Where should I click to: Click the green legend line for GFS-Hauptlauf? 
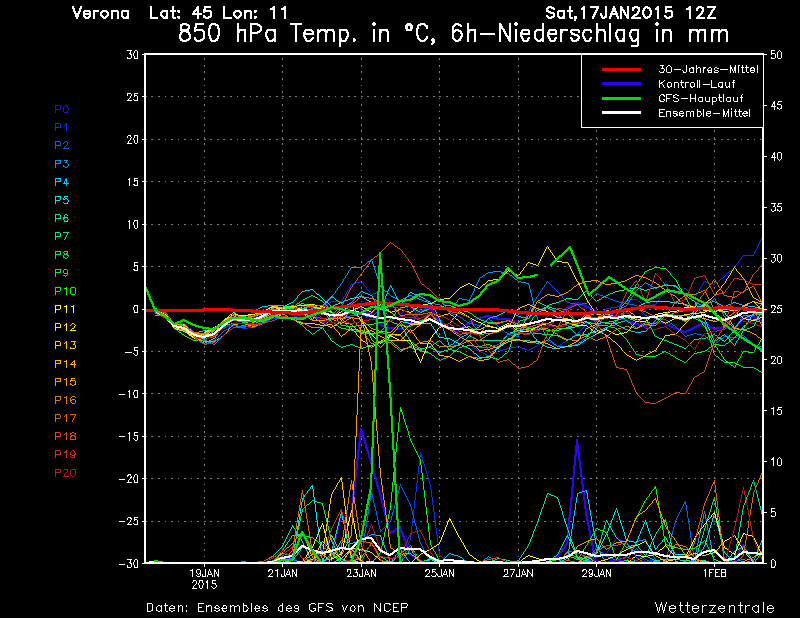(x=621, y=98)
